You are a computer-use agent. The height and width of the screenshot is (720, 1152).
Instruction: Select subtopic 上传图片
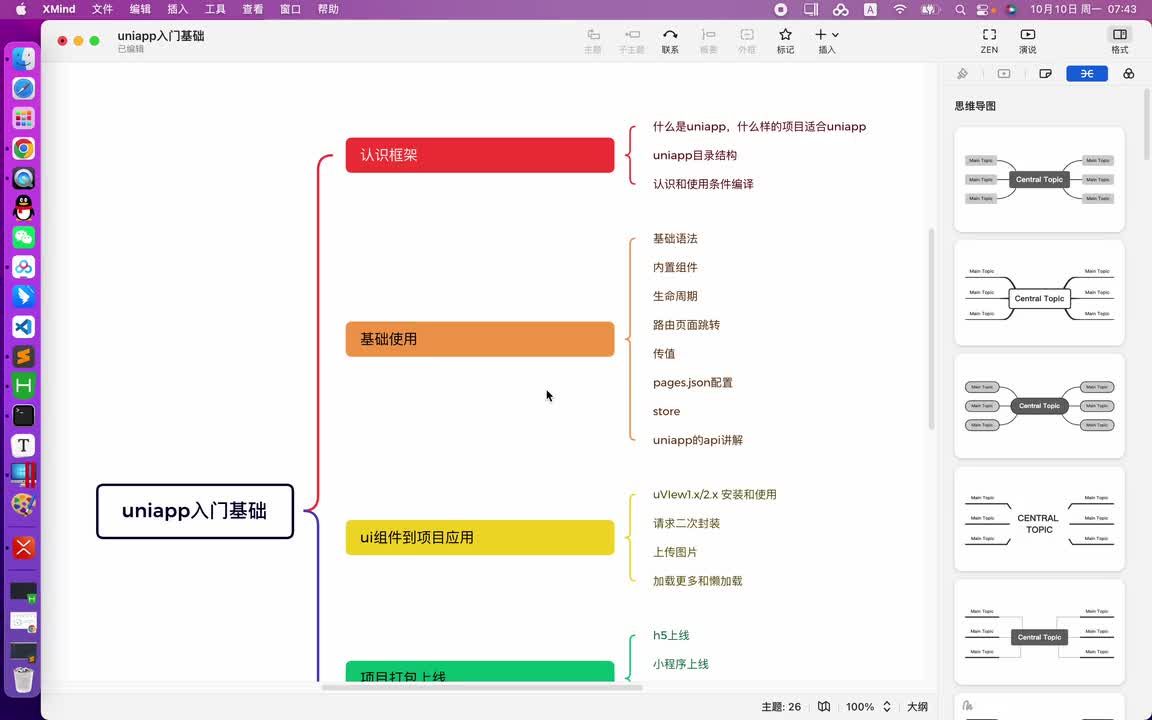(674, 552)
